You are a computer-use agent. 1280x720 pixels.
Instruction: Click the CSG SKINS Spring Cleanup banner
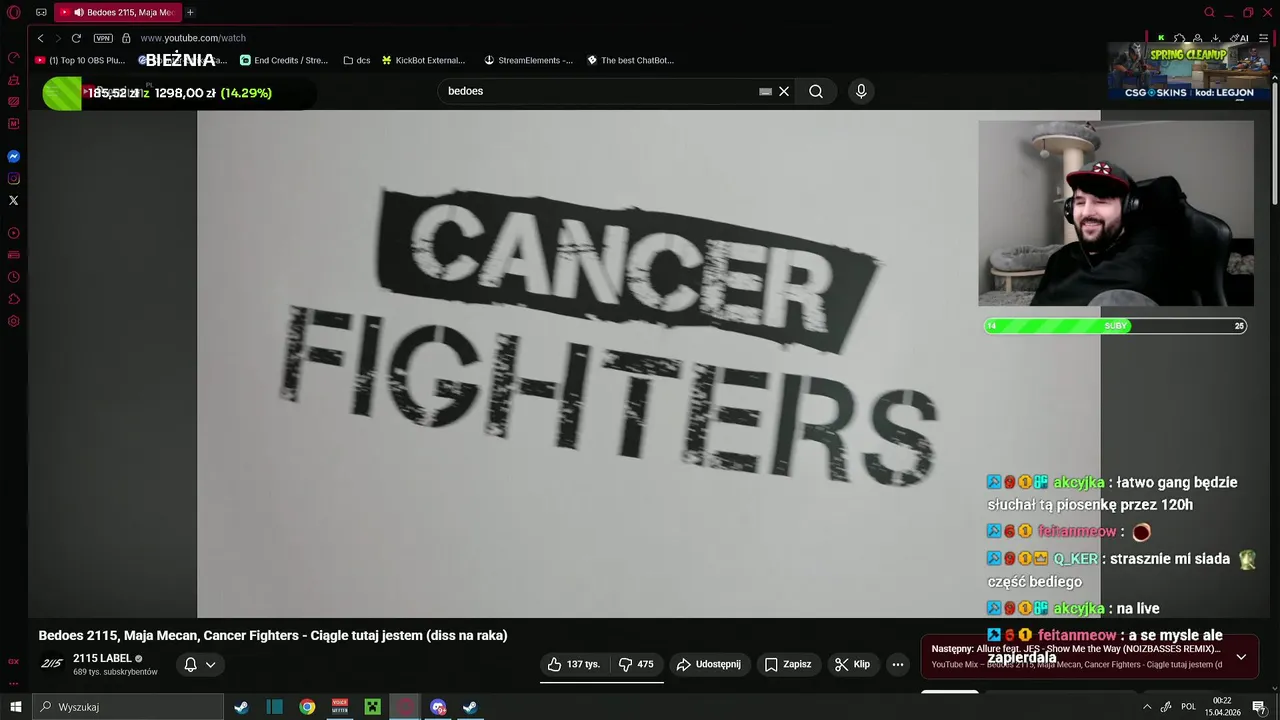1186,70
